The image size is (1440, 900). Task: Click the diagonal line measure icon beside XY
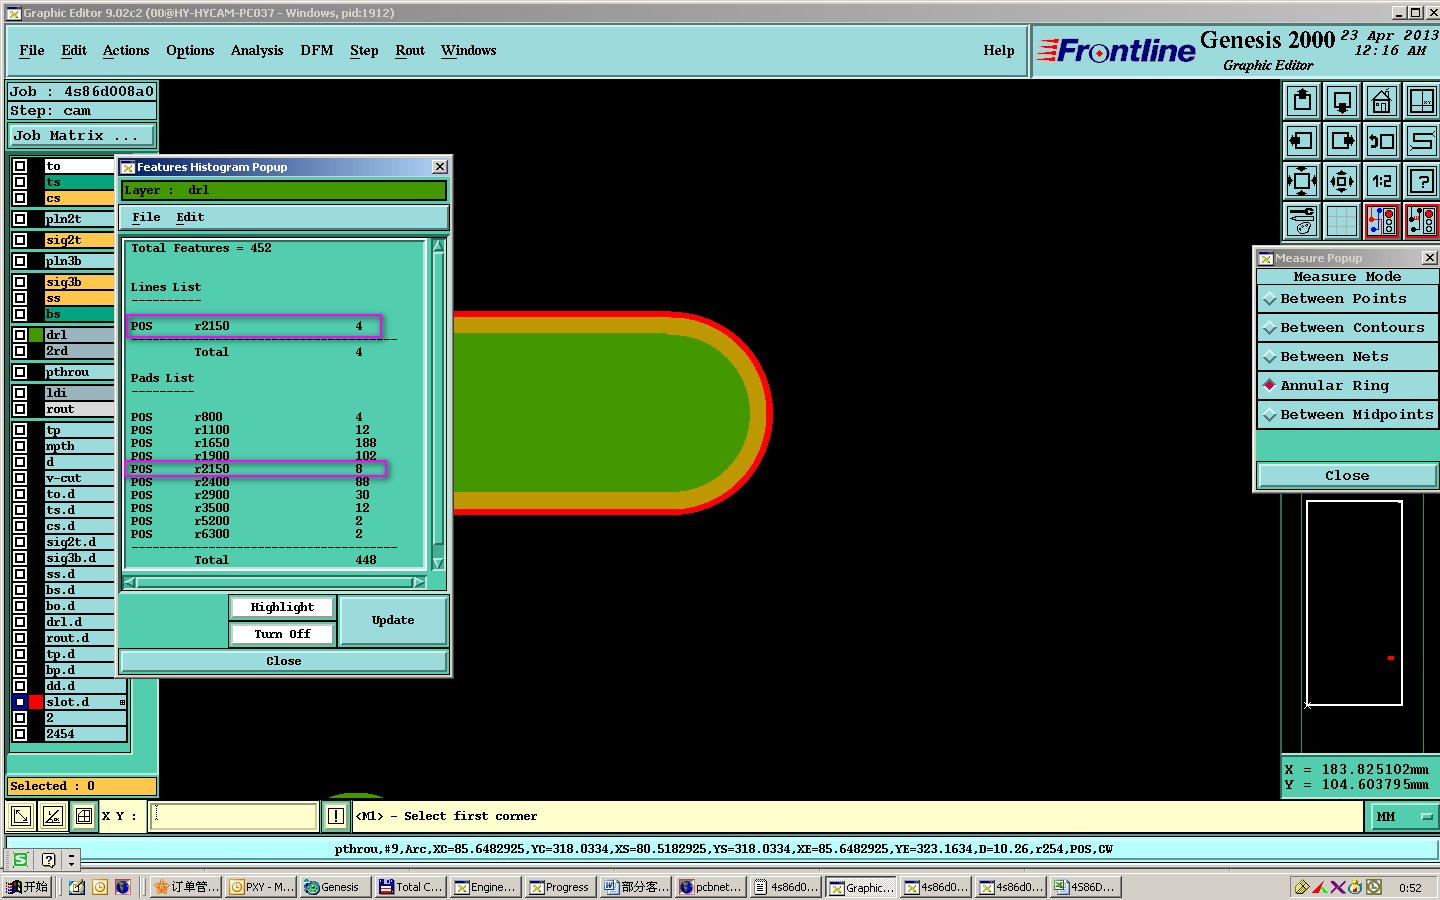(52, 816)
